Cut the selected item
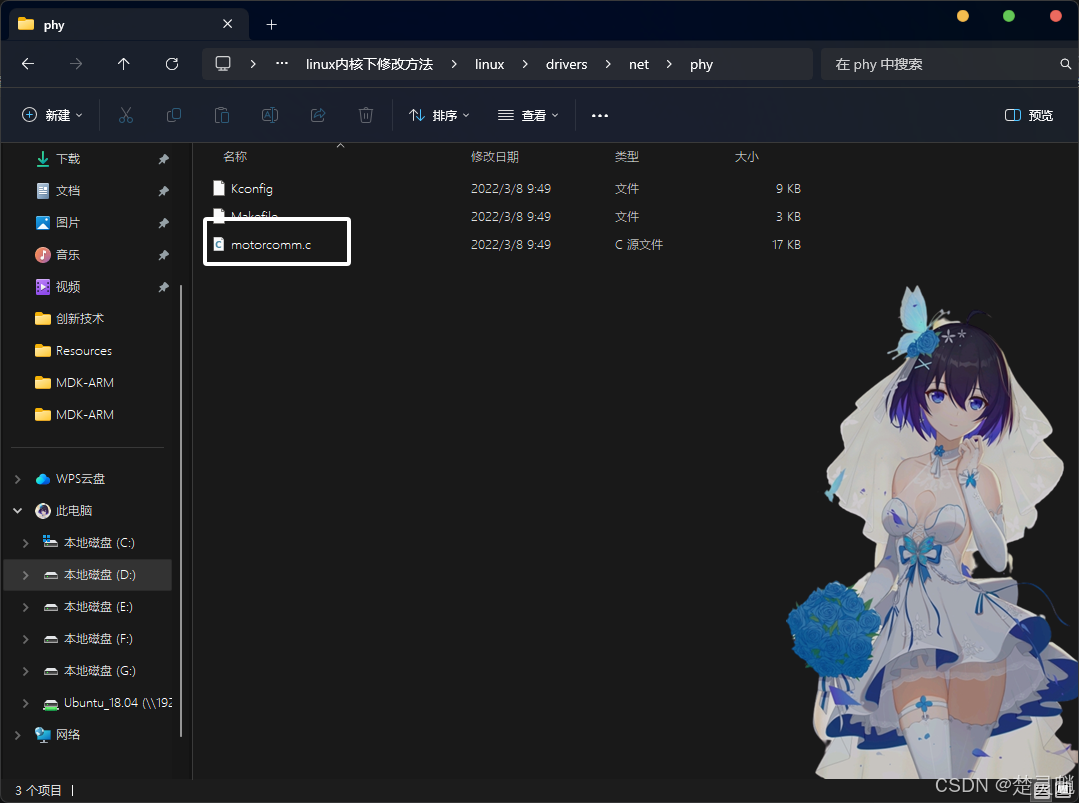 (126, 115)
